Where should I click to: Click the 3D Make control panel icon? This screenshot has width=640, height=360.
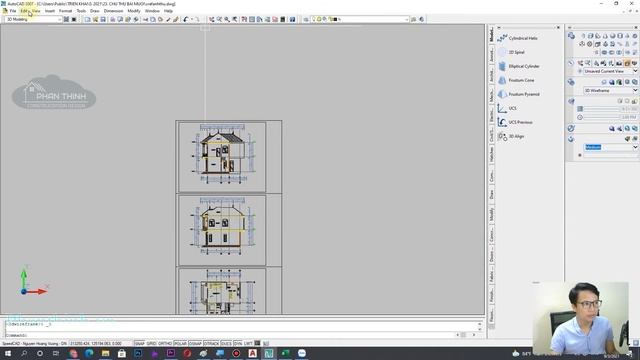571,36
